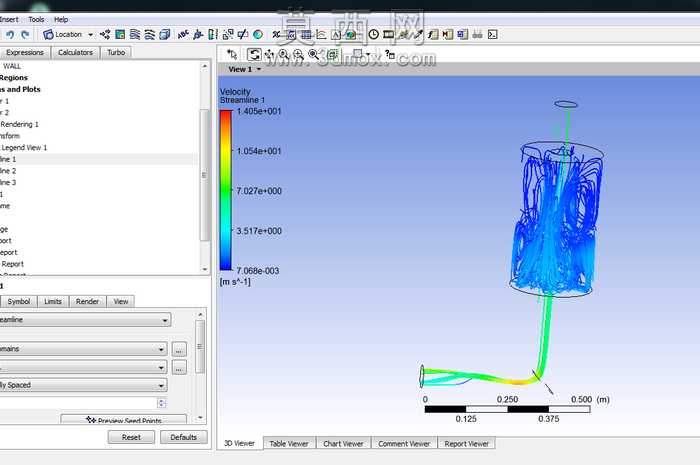Insert an Instance Transform from toolbar
This screenshot has height=465, width=700.
pyautogui.click(x=228, y=34)
